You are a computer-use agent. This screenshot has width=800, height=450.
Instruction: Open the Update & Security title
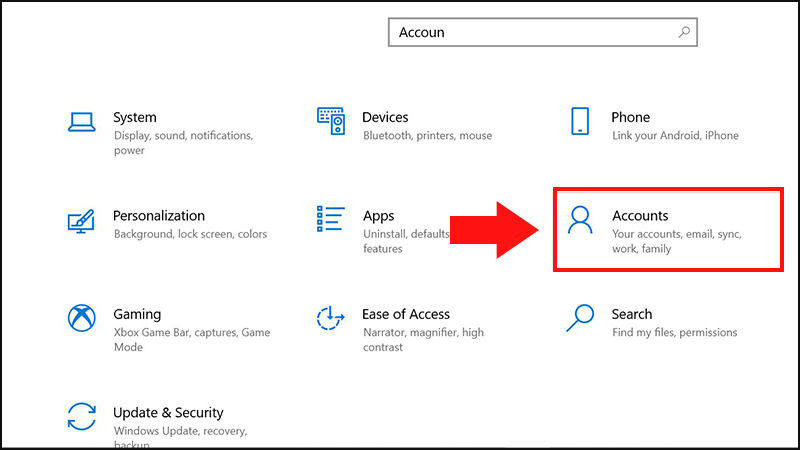pos(168,413)
